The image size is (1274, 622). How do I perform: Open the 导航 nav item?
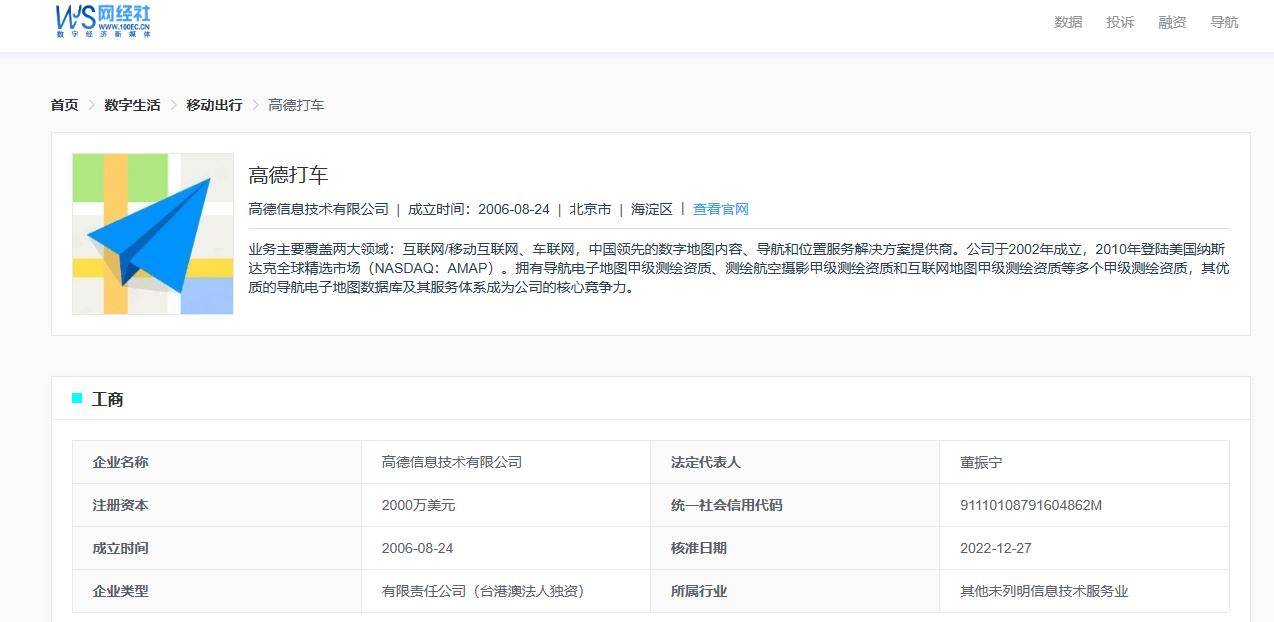1224,22
